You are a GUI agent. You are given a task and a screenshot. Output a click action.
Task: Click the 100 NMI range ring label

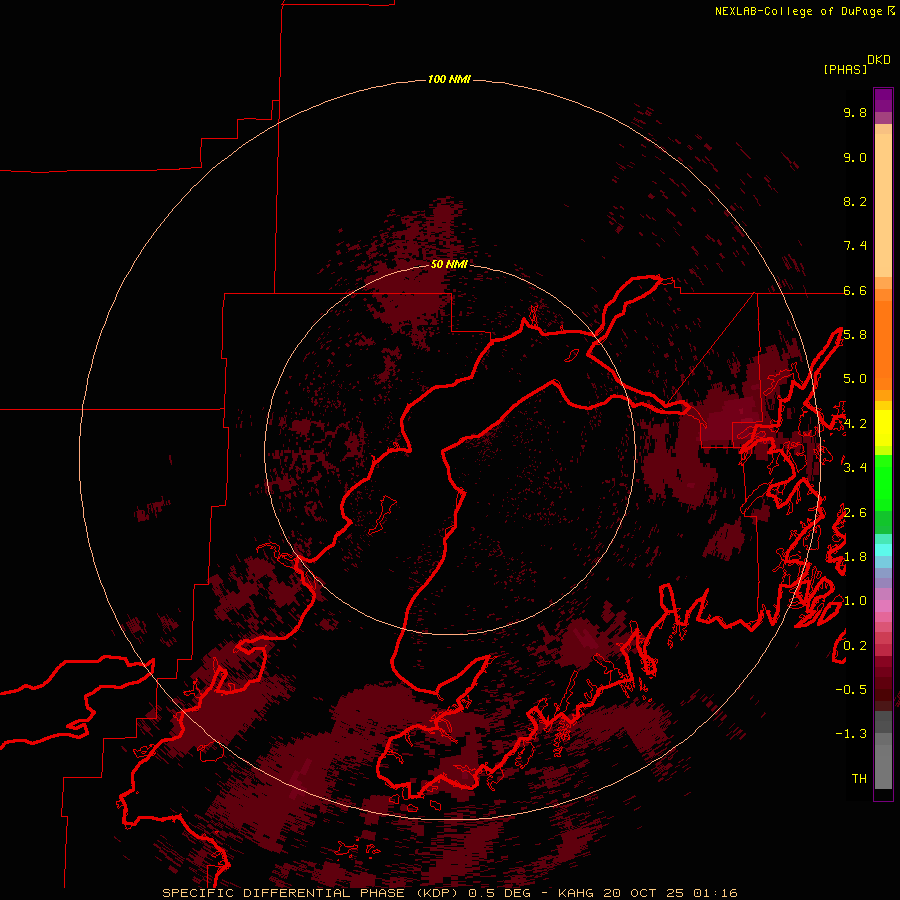pyautogui.click(x=449, y=79)
